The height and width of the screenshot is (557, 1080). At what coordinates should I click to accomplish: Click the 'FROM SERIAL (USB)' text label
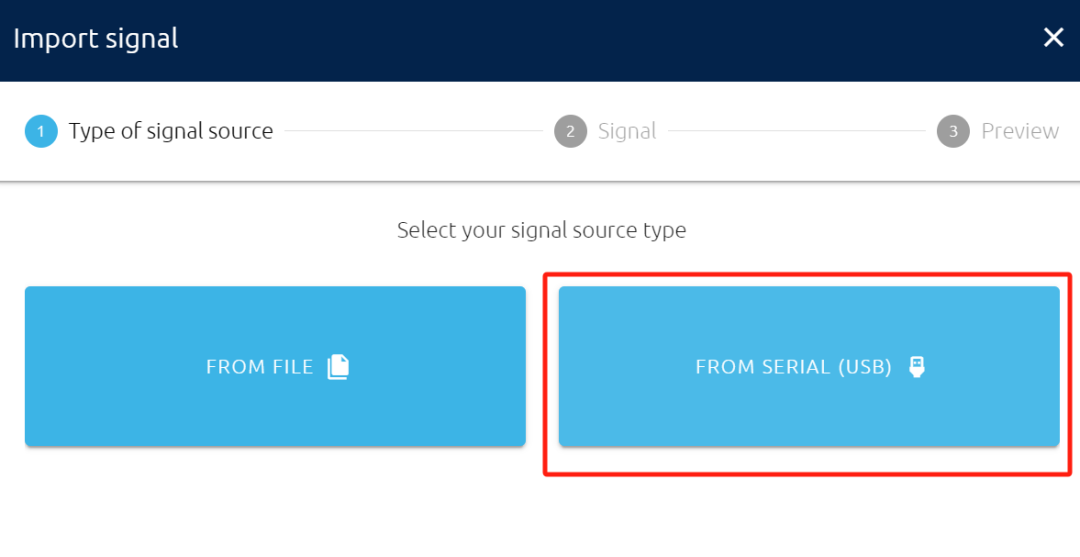click(793, 367)
